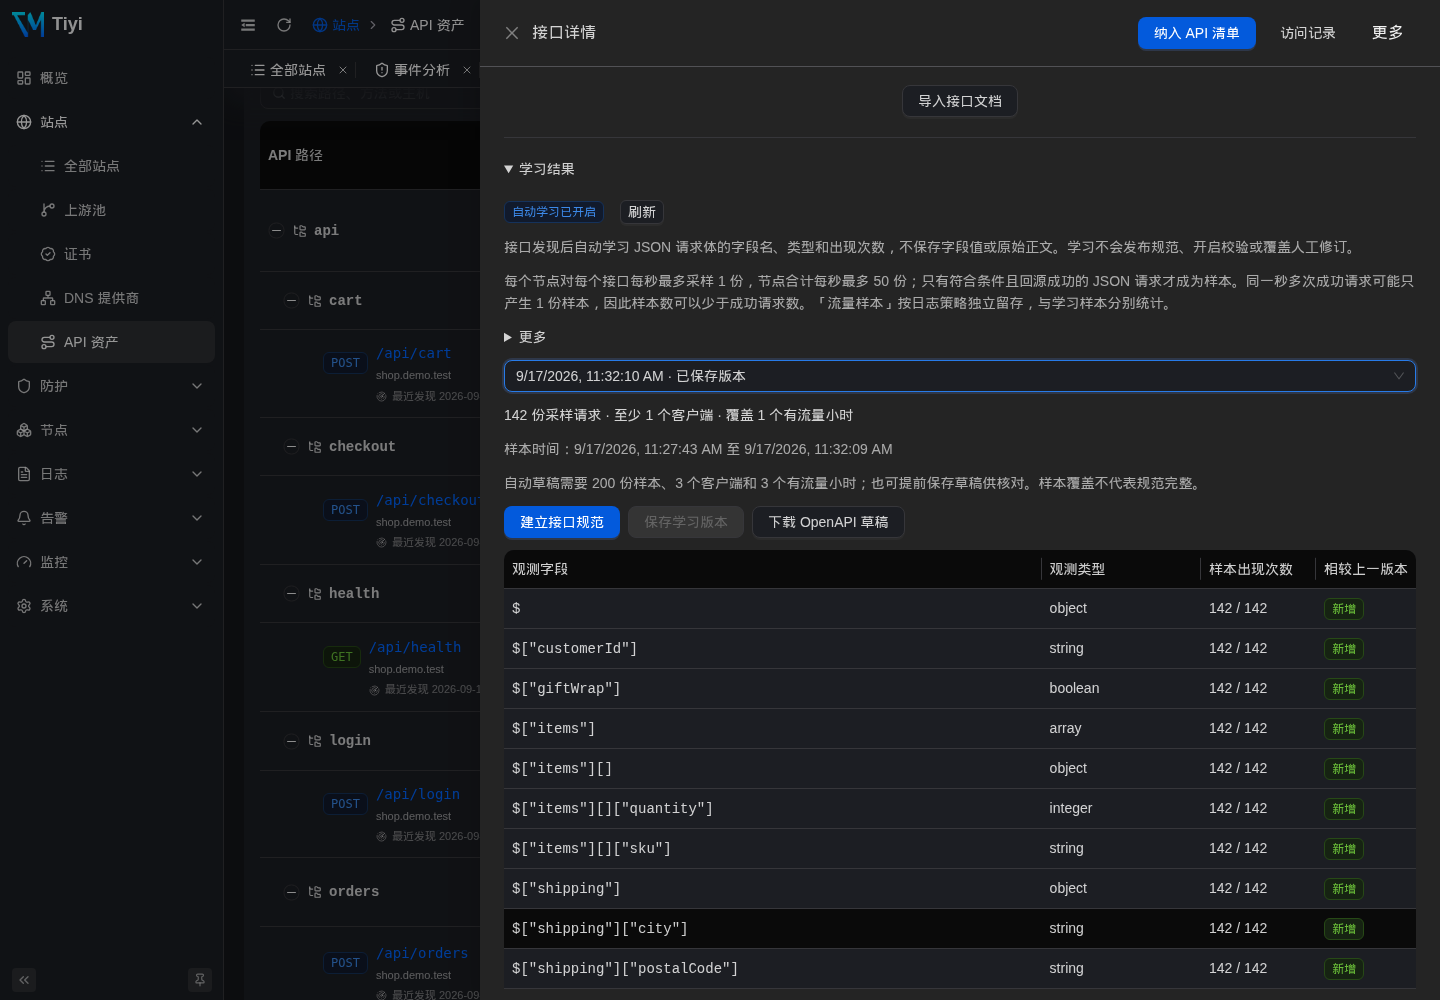The image size is (1440, 1000).
Task: Click the 概览 dashboard icon
Action: click(24, 78)
